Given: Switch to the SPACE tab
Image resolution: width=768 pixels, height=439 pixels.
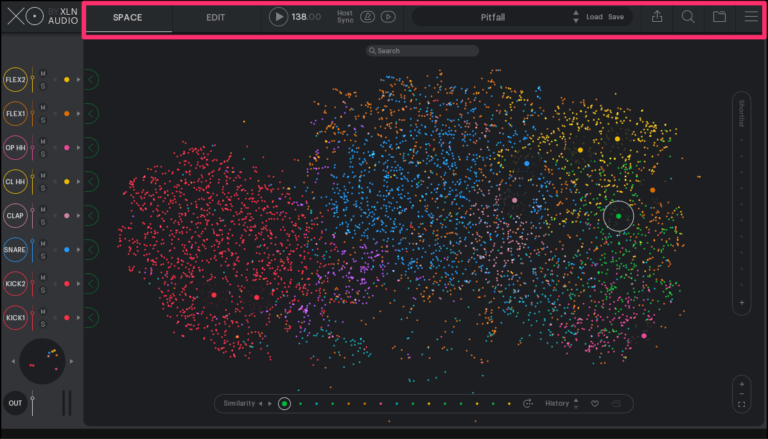Looking at the screenshot, I should pyautogui.click(x=127, y=17).
